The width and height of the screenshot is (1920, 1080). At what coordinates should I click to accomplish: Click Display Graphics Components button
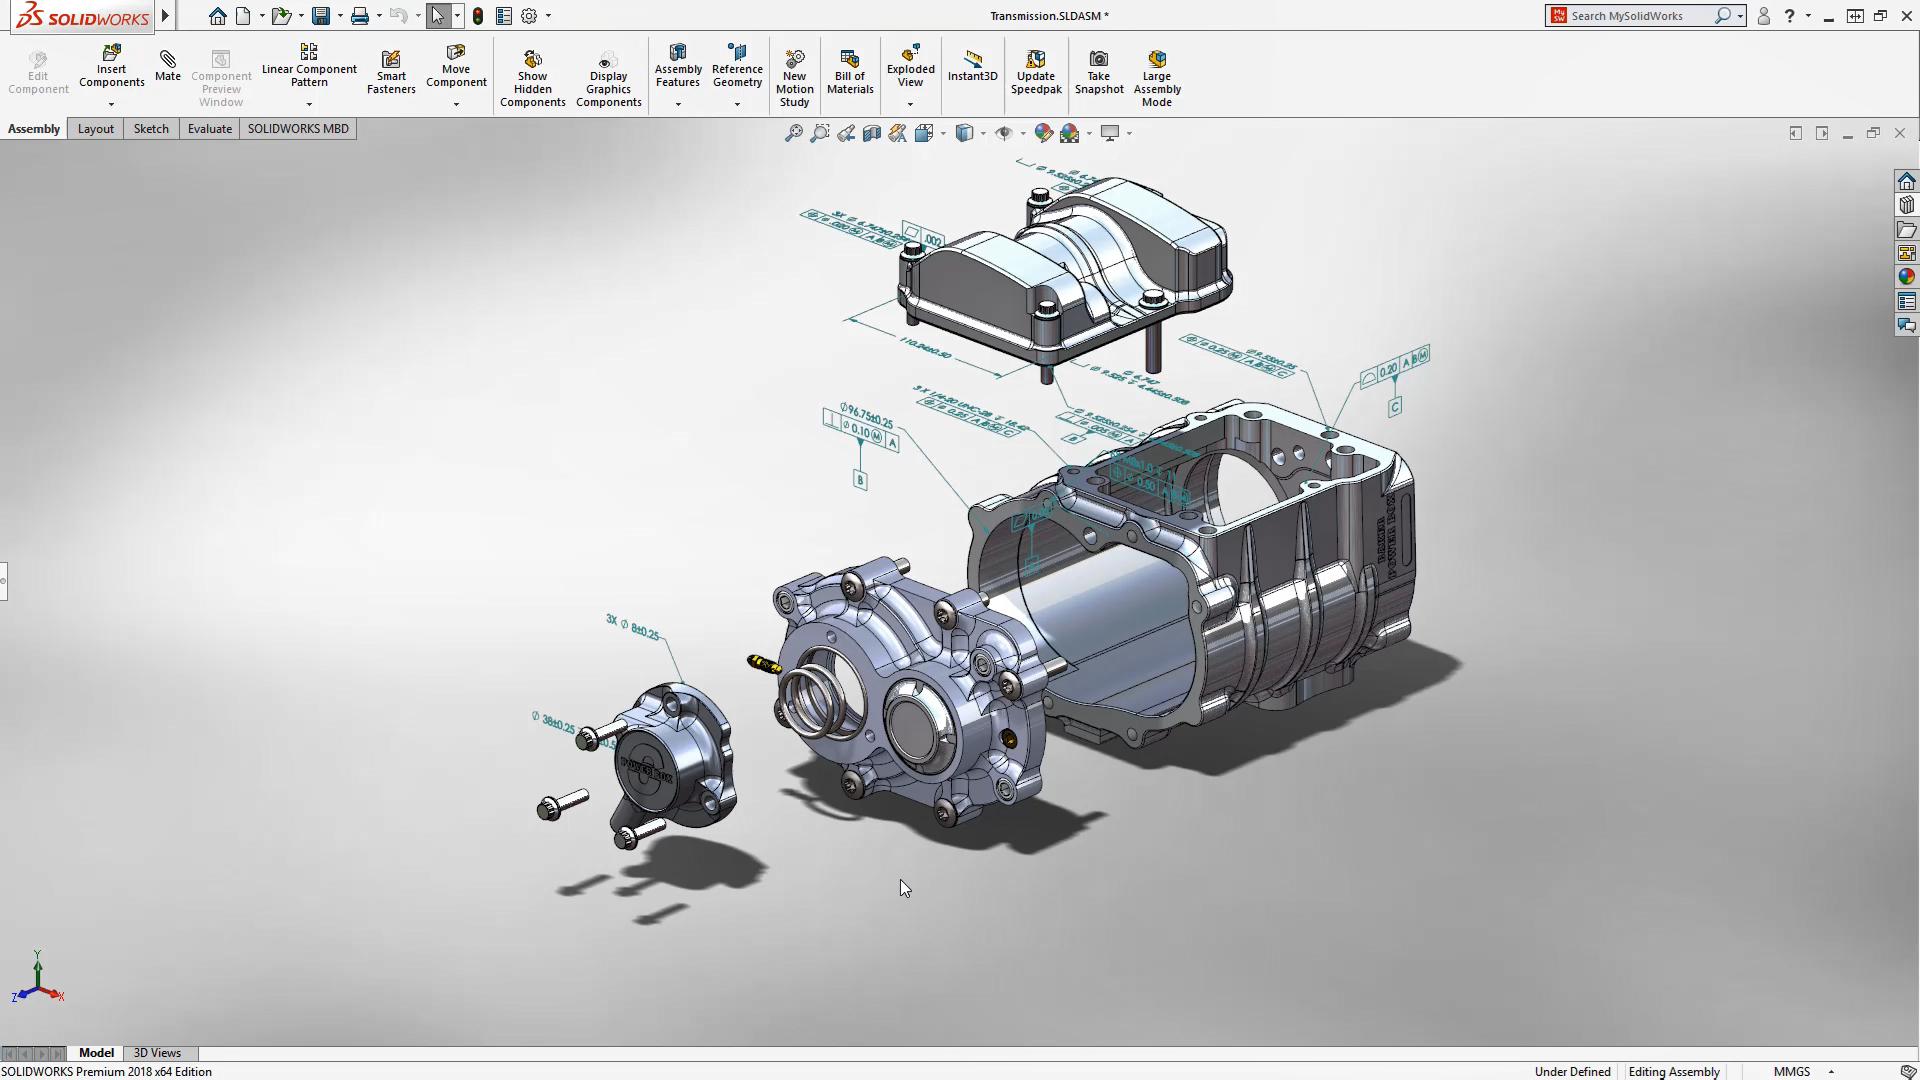608,61
